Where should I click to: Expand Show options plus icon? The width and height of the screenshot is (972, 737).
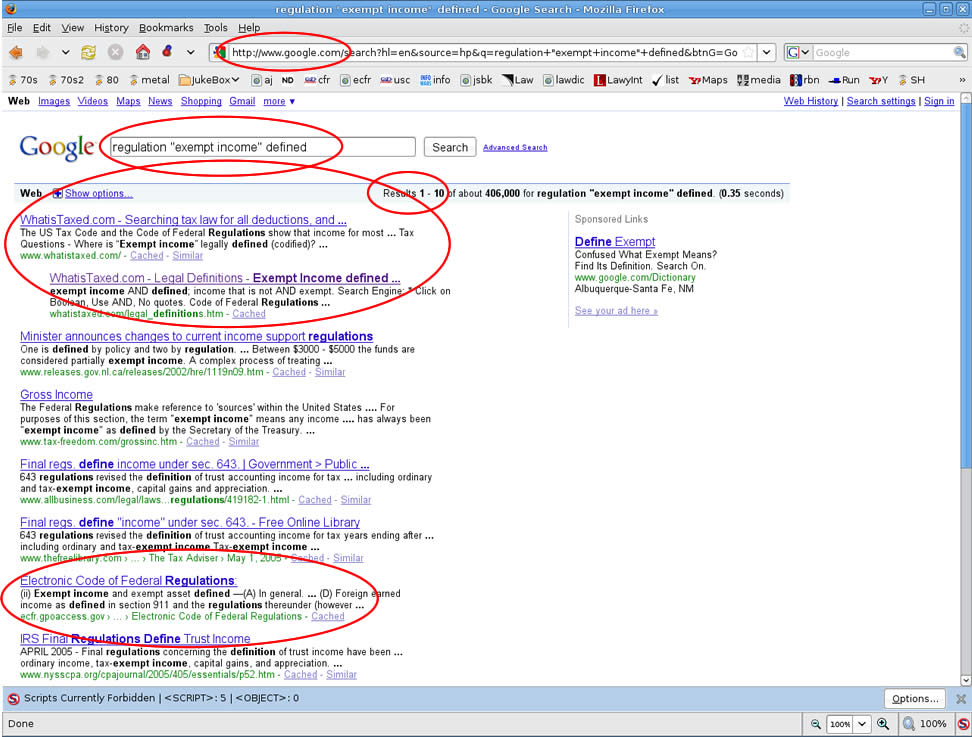(57, 193)
